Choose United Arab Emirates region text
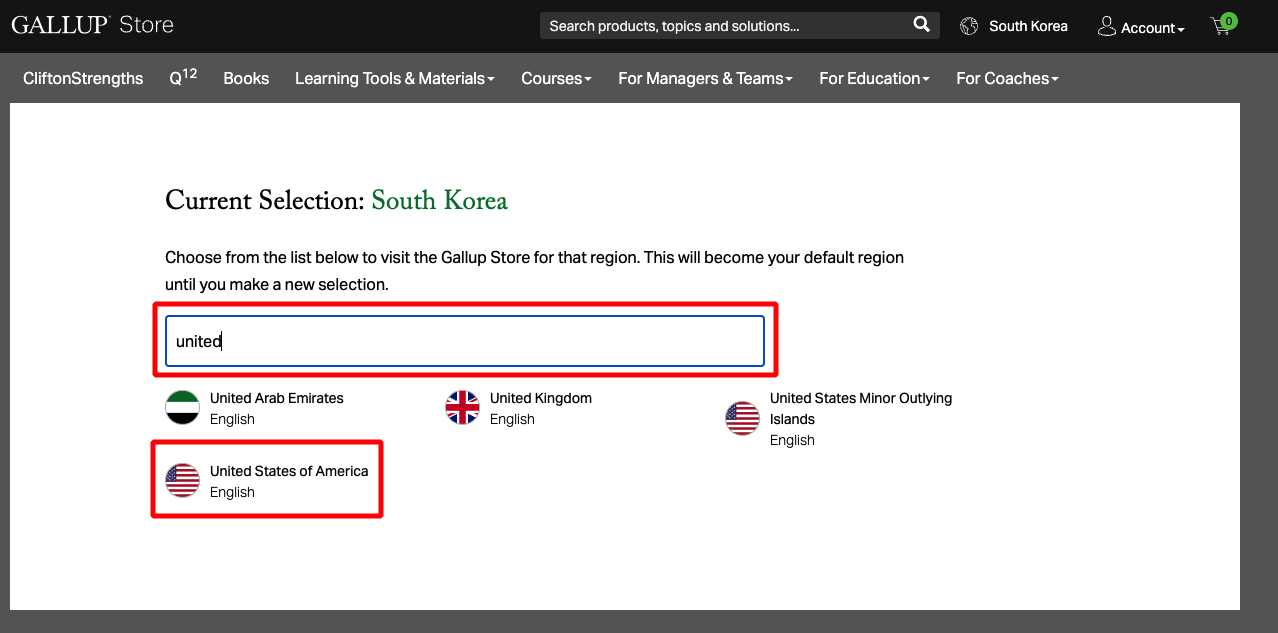1278x633 pixels. (x=277, y=398)
